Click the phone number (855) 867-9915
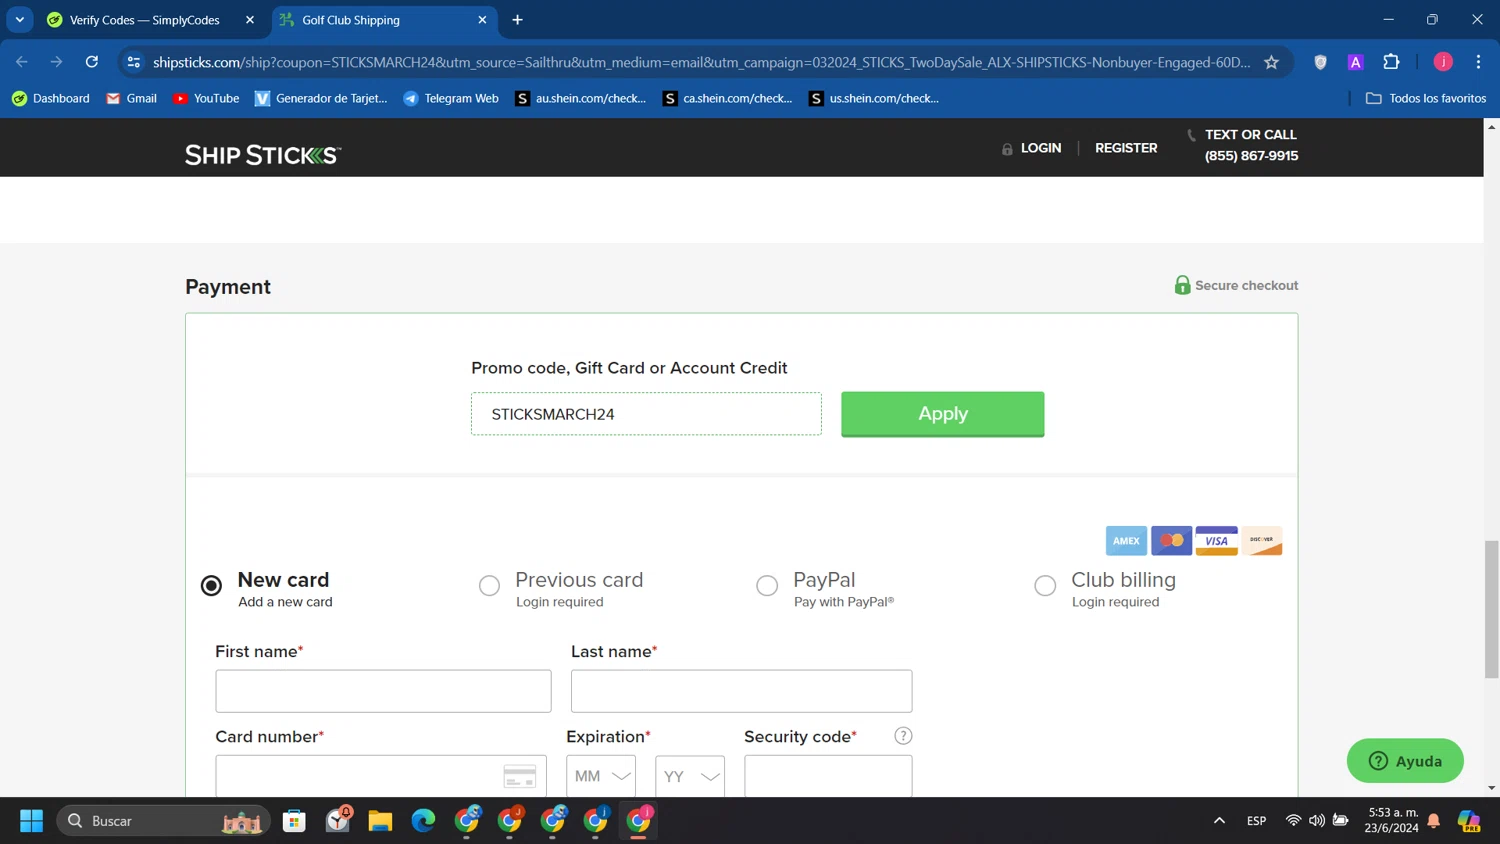1500x844 pixels. [1251, 156]
